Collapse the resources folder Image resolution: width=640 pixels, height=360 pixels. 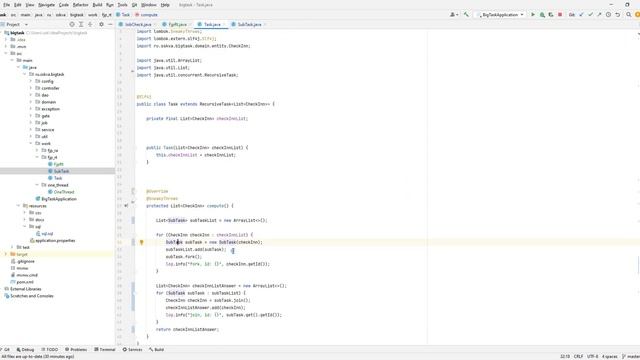[x=19, y=206]
